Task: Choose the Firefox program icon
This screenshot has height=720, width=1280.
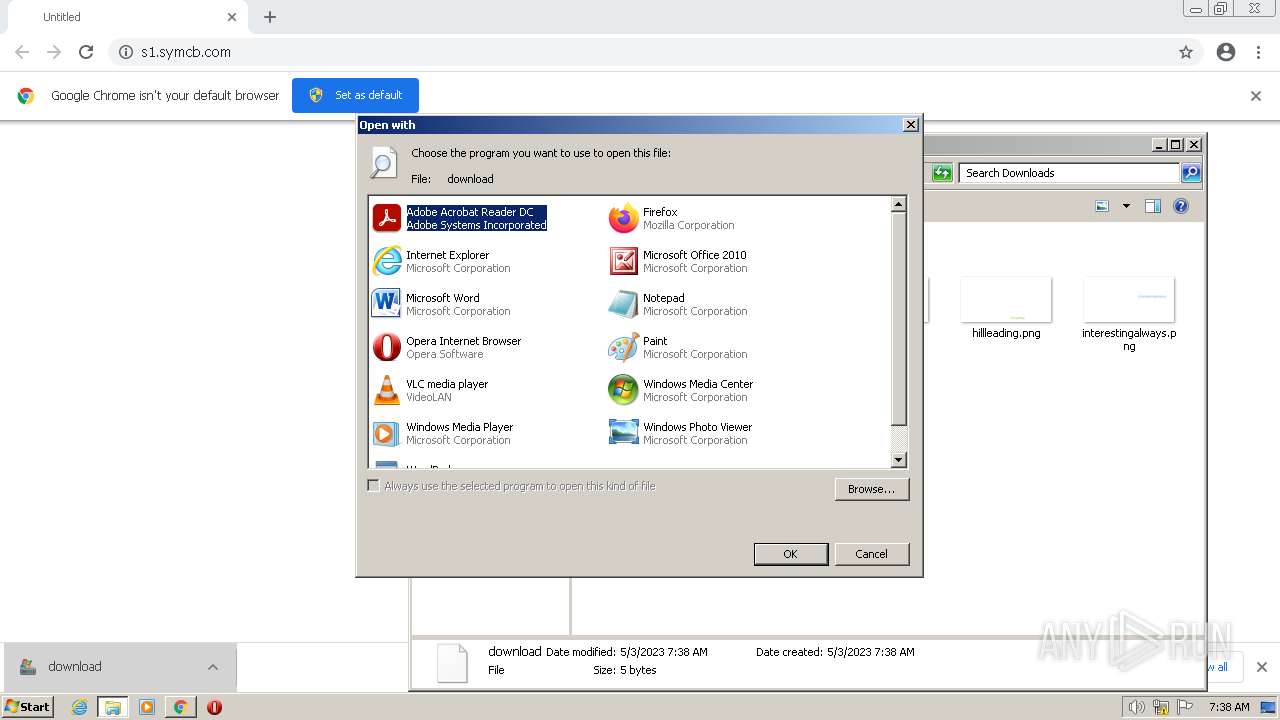Action: [623, 218]
